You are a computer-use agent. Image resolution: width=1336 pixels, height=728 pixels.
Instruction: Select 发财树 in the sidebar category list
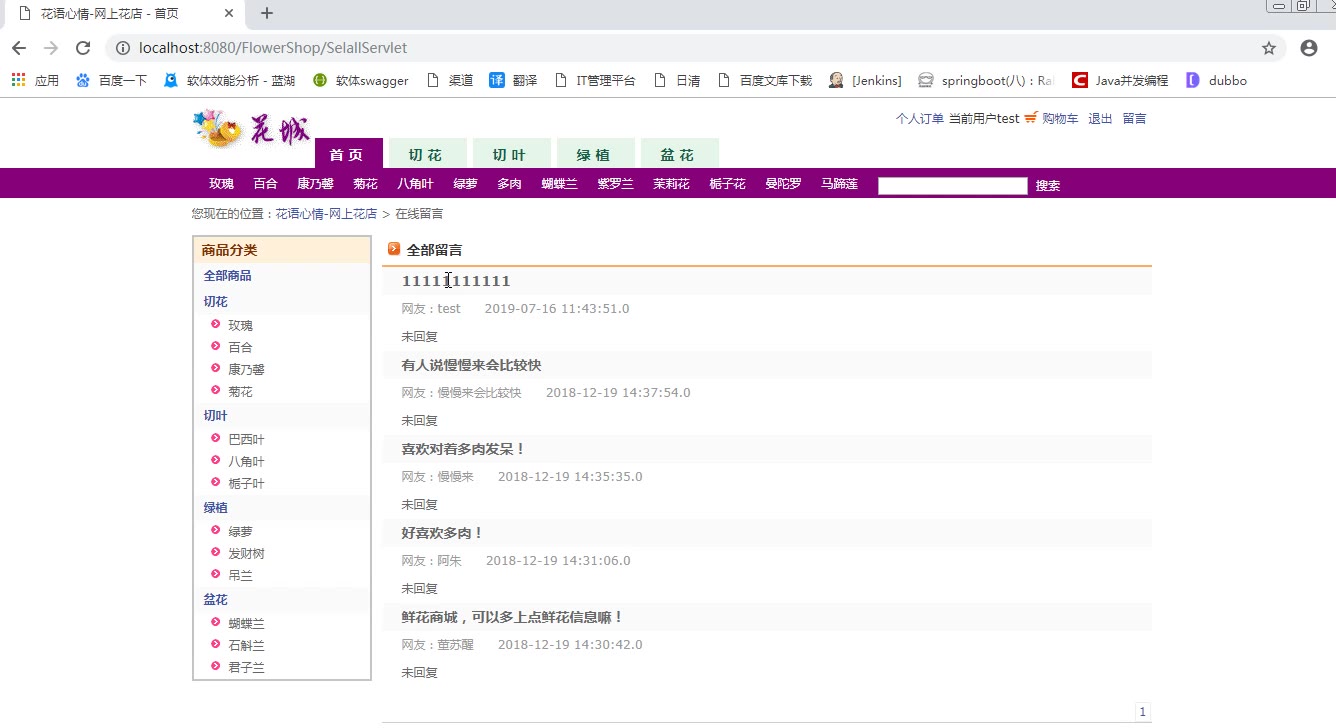tap(246, 553)
